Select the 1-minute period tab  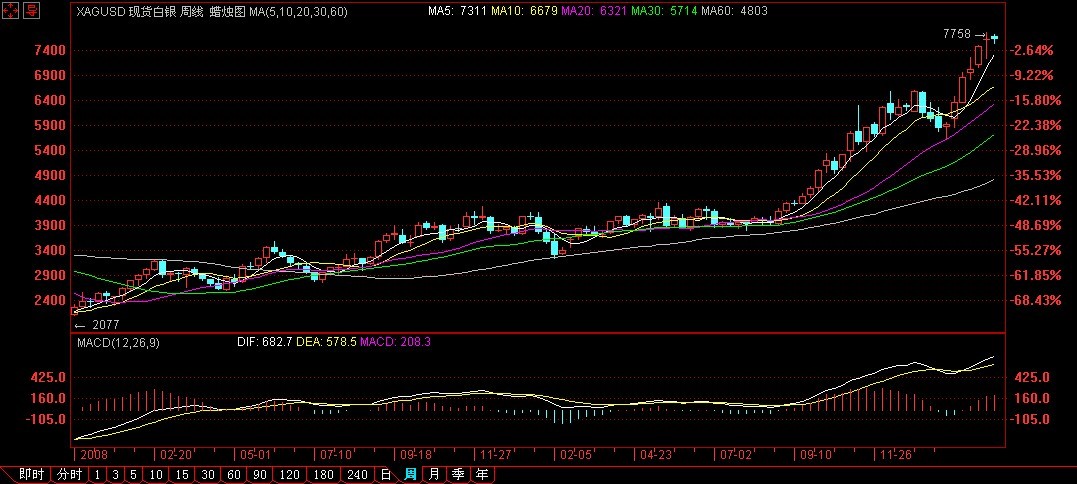[97, 474]
